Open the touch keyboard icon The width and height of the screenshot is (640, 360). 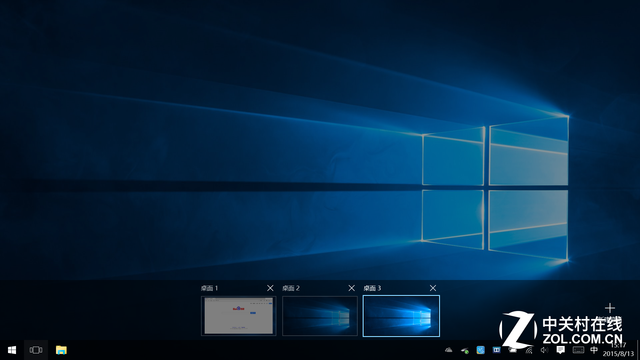click(x=578, y=350)
